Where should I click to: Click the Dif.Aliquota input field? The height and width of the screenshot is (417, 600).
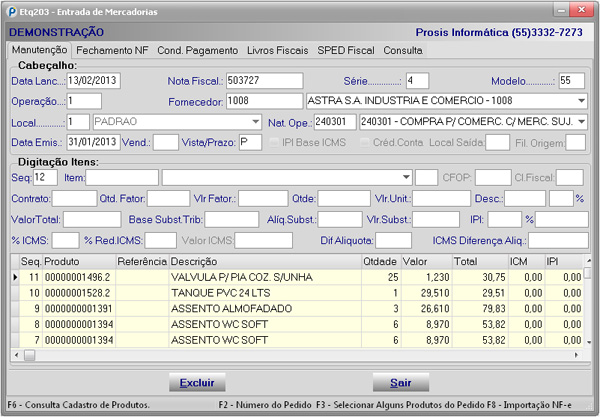[x=393, y=241]
